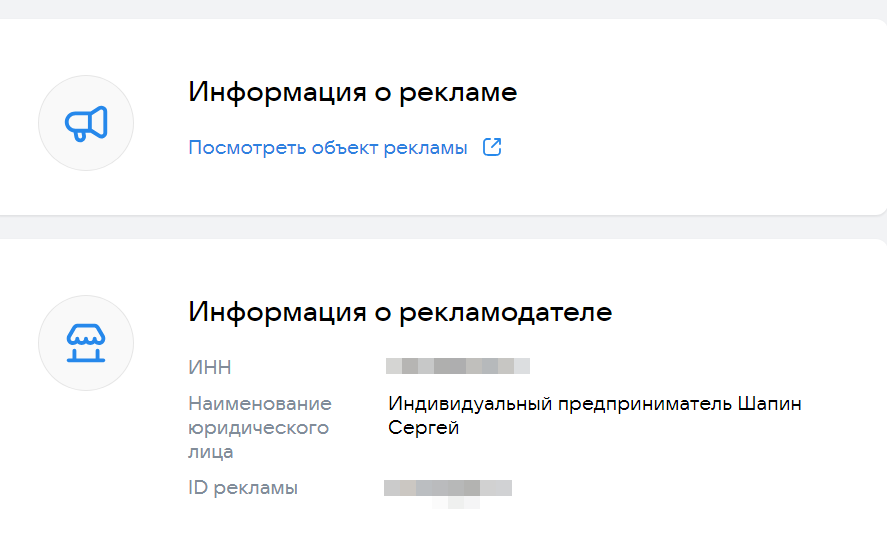Select the blurred ИНН value

tap(458, 366)
